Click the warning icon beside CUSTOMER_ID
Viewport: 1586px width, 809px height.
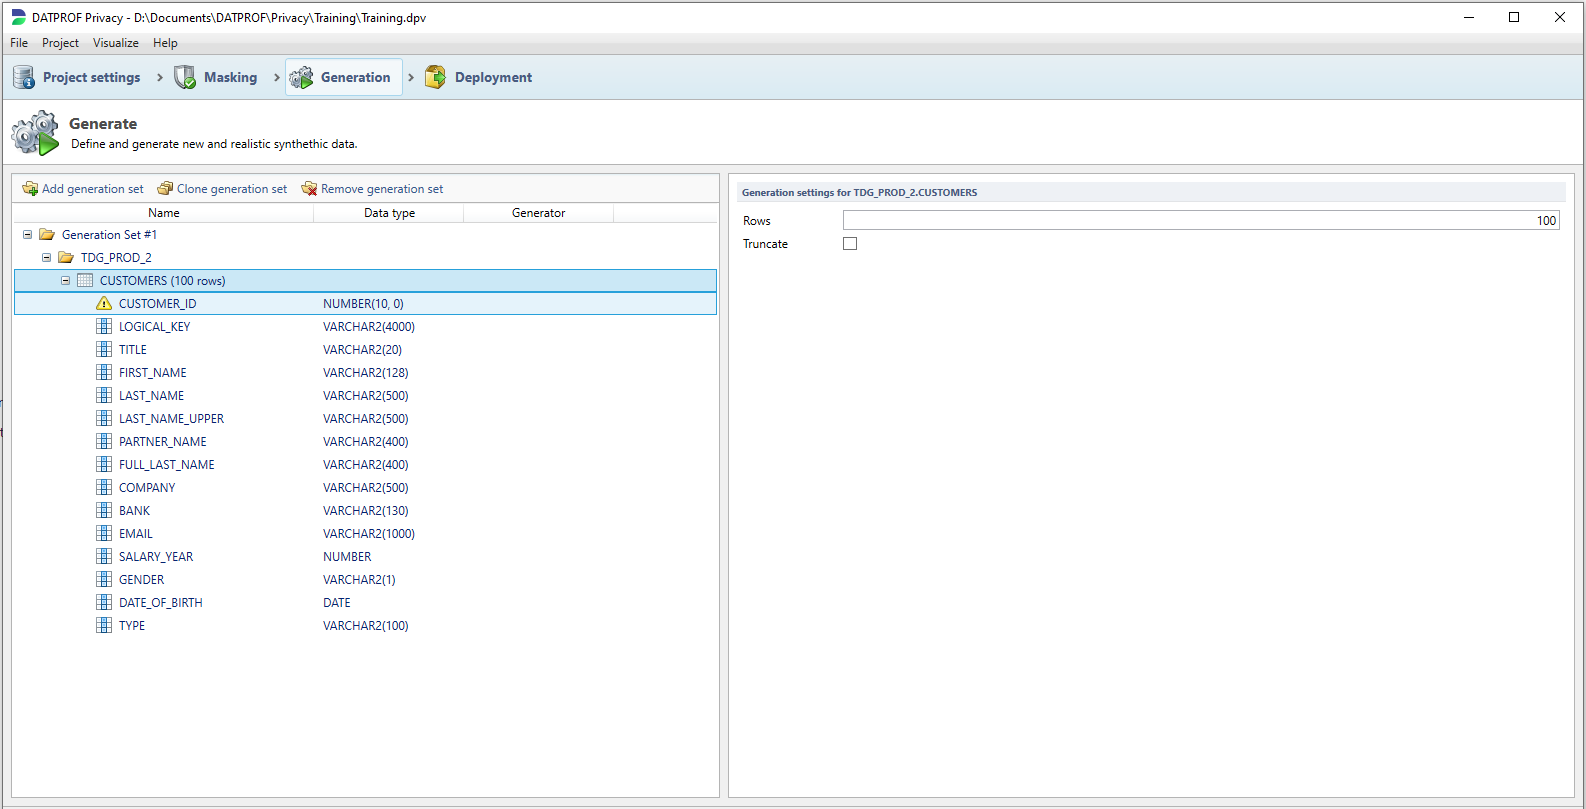coord(104,303)
